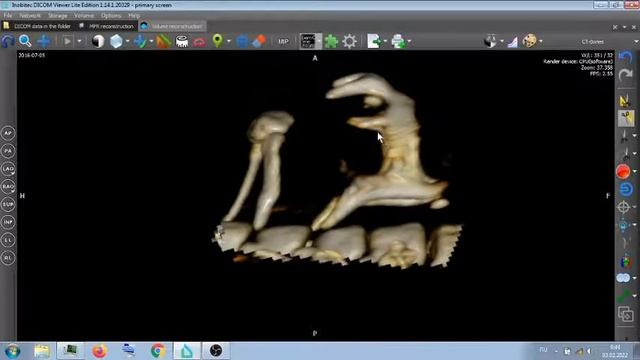Expand the printer dropdown arrow
640x360 pixels.
point(409,41)
